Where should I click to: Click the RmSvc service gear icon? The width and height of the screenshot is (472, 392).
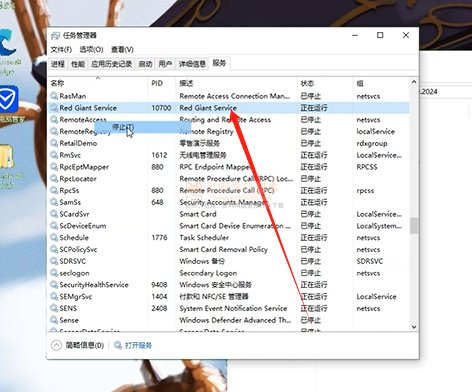(54, 155)
